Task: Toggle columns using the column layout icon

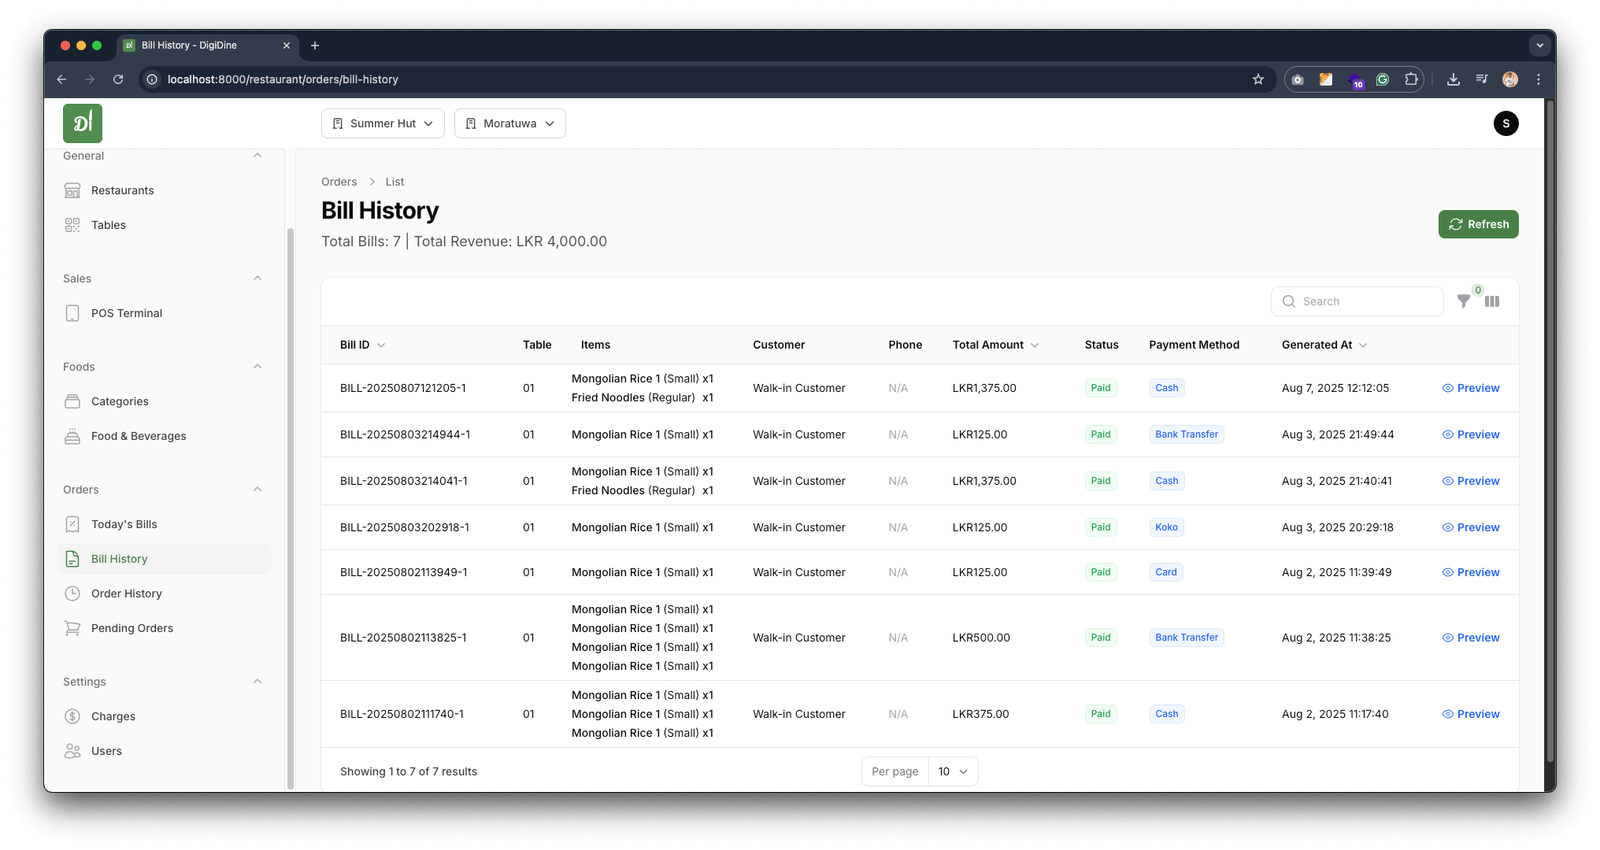Action: click(1492, 301)
